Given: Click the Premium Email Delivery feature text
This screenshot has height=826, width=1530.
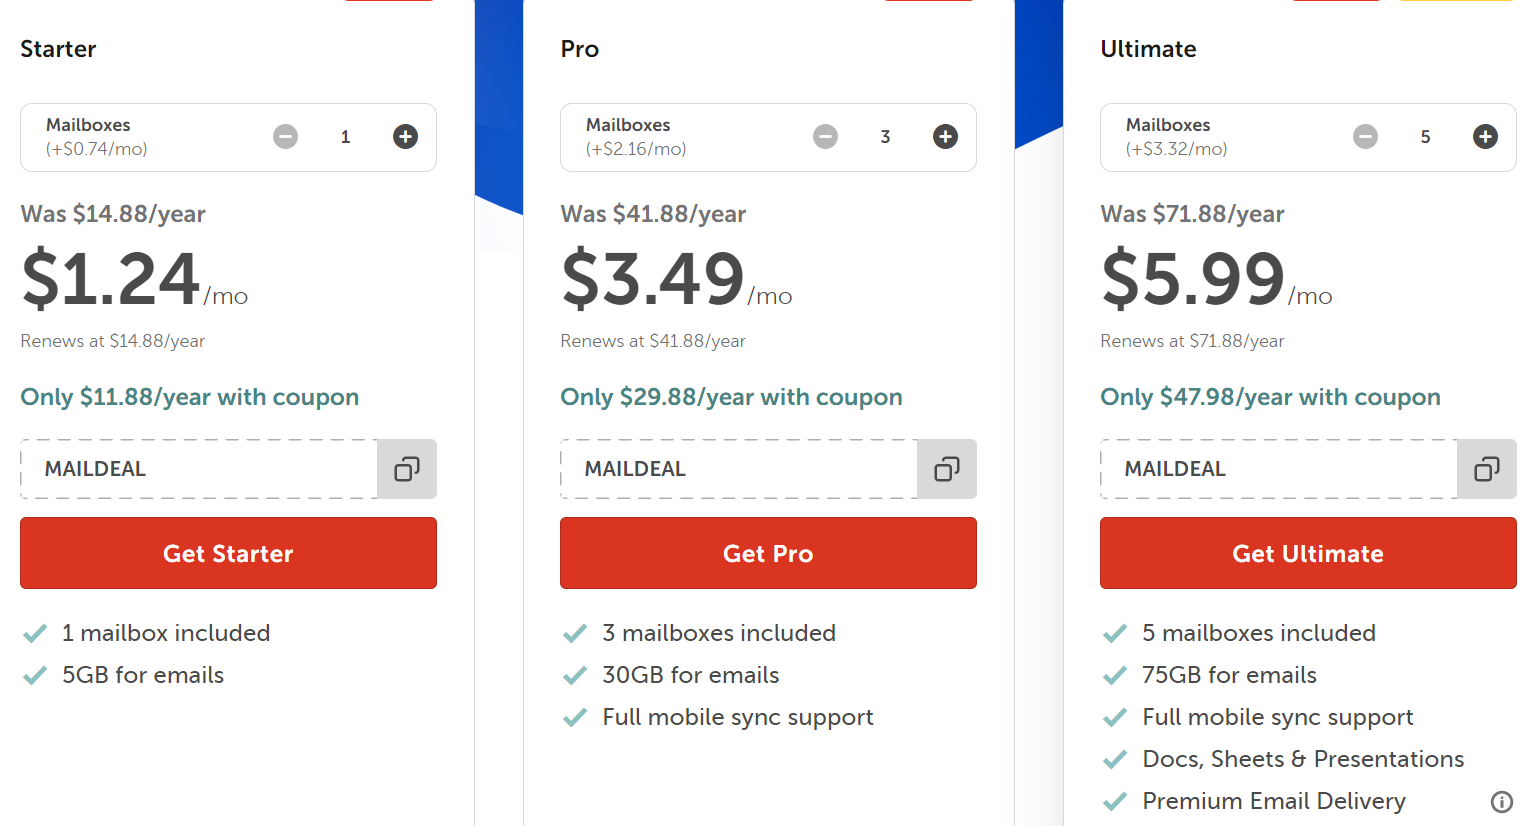Looking at the screenshot, I should pos(1274,801).
